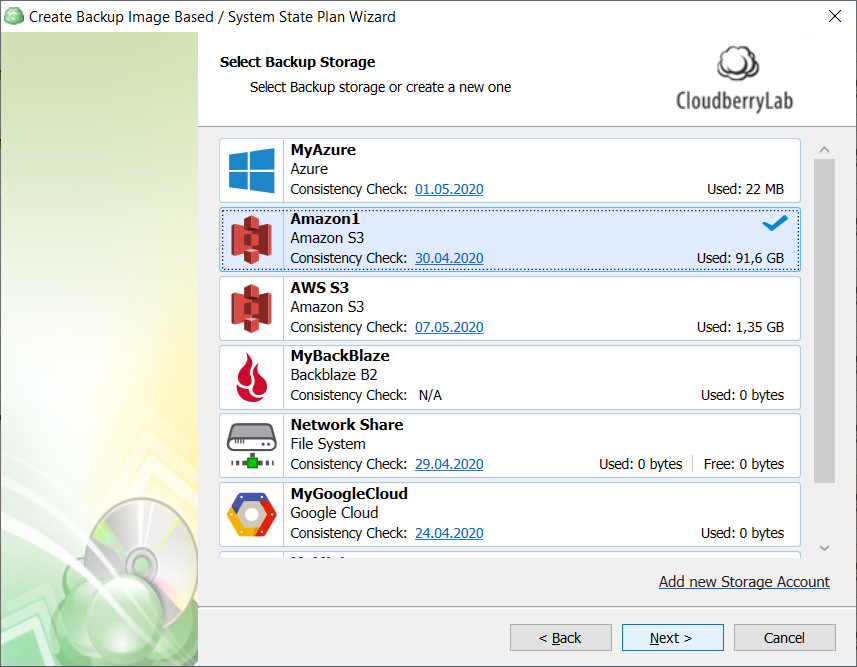Select the MyGoogleCloud storage name
This screenshot has height=667, width=857.
coord(349,494)
